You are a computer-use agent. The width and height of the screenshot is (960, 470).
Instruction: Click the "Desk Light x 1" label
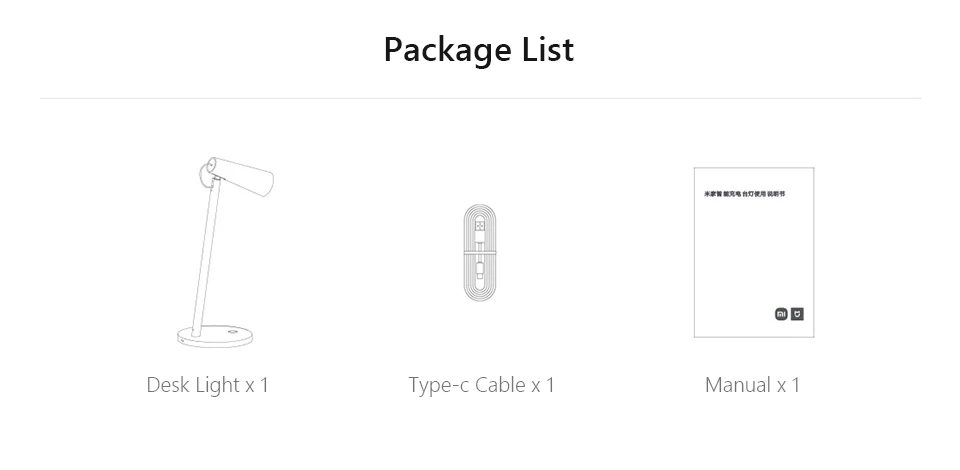207,385
